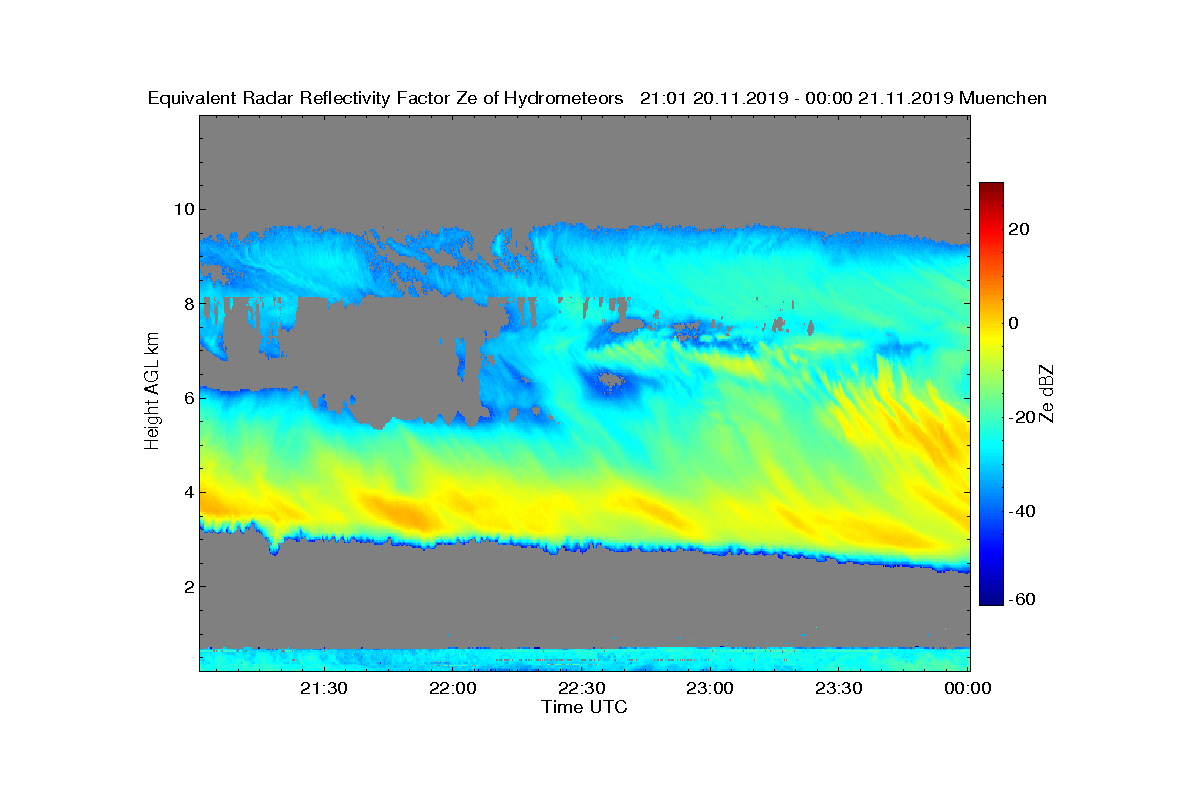Click the height label 6
The height and width of the screenshot is (800, 1200).
(x=187, y=398)
